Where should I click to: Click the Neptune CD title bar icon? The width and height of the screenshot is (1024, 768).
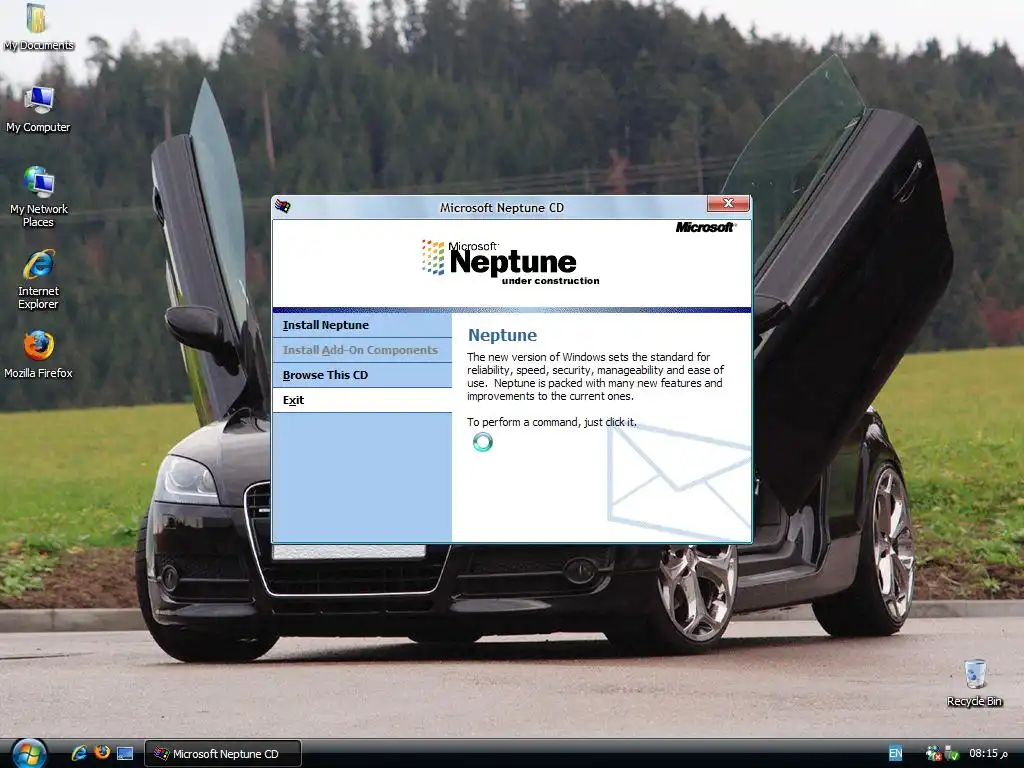(282, 207)
